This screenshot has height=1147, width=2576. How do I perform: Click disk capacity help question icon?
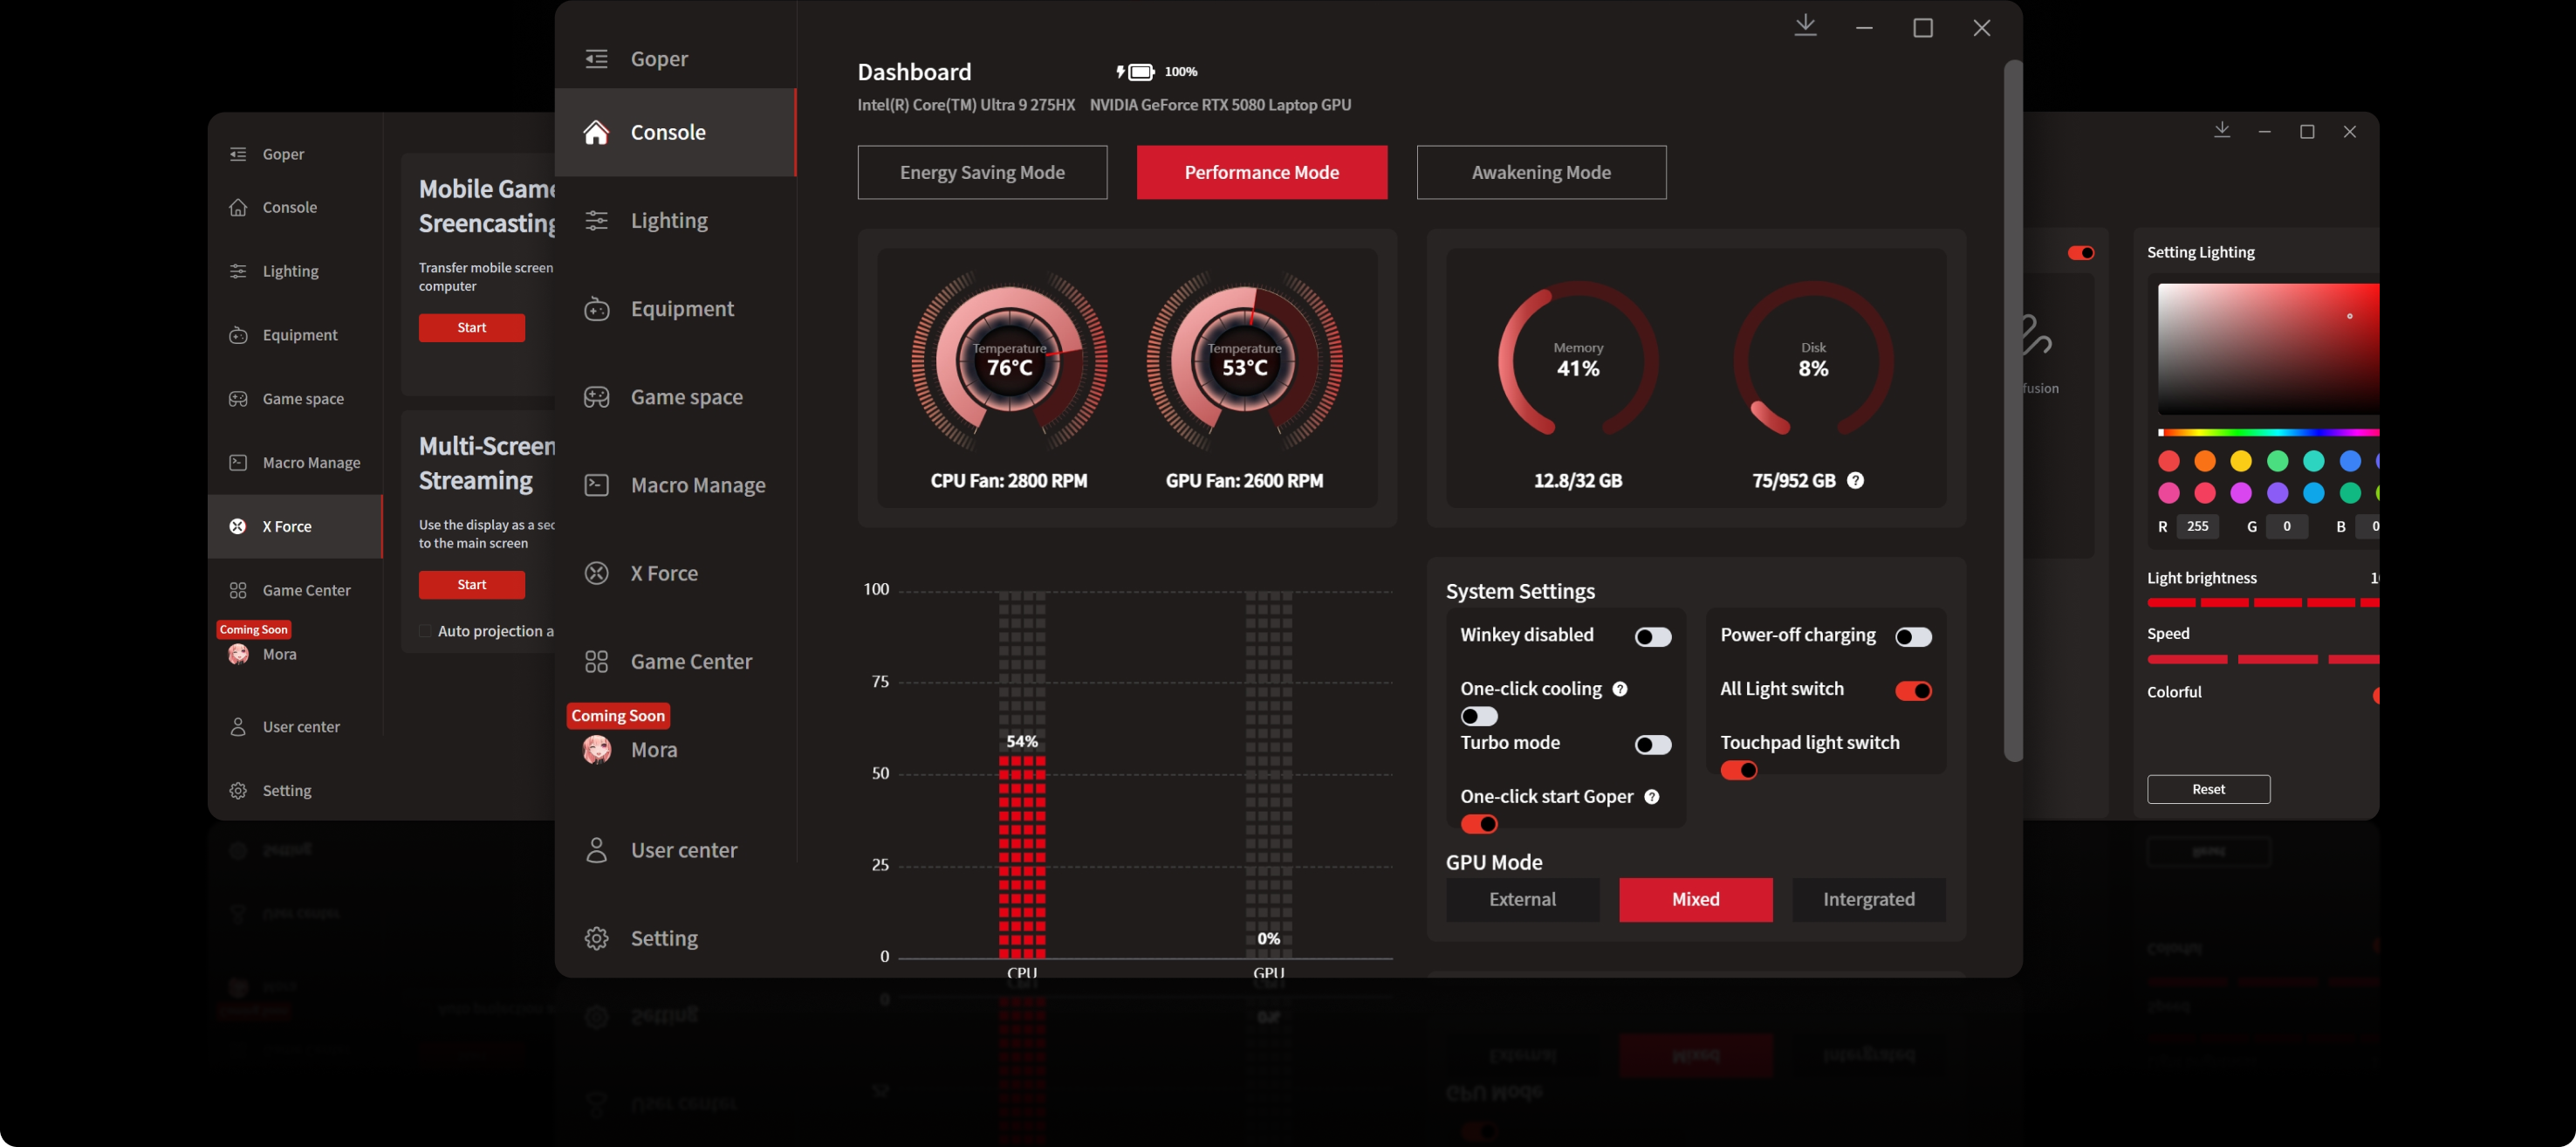pos(1855,481)
